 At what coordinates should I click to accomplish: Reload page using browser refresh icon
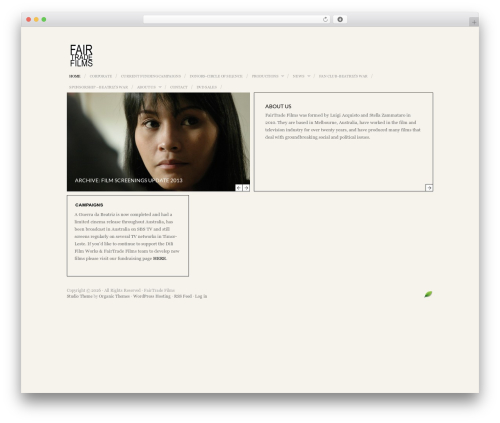point(325,19)
